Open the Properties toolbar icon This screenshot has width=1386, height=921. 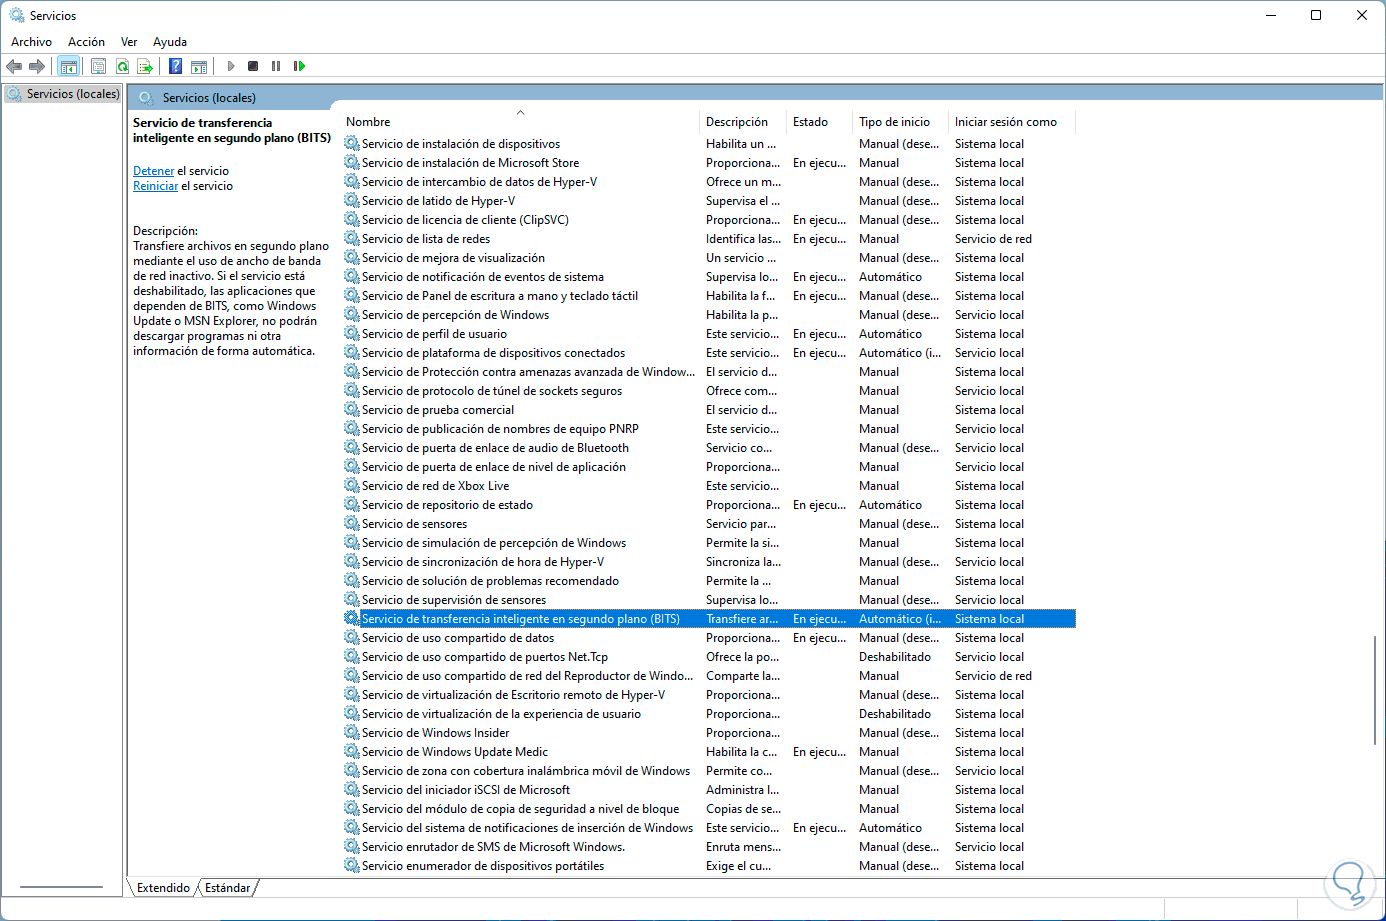[98, 66]
